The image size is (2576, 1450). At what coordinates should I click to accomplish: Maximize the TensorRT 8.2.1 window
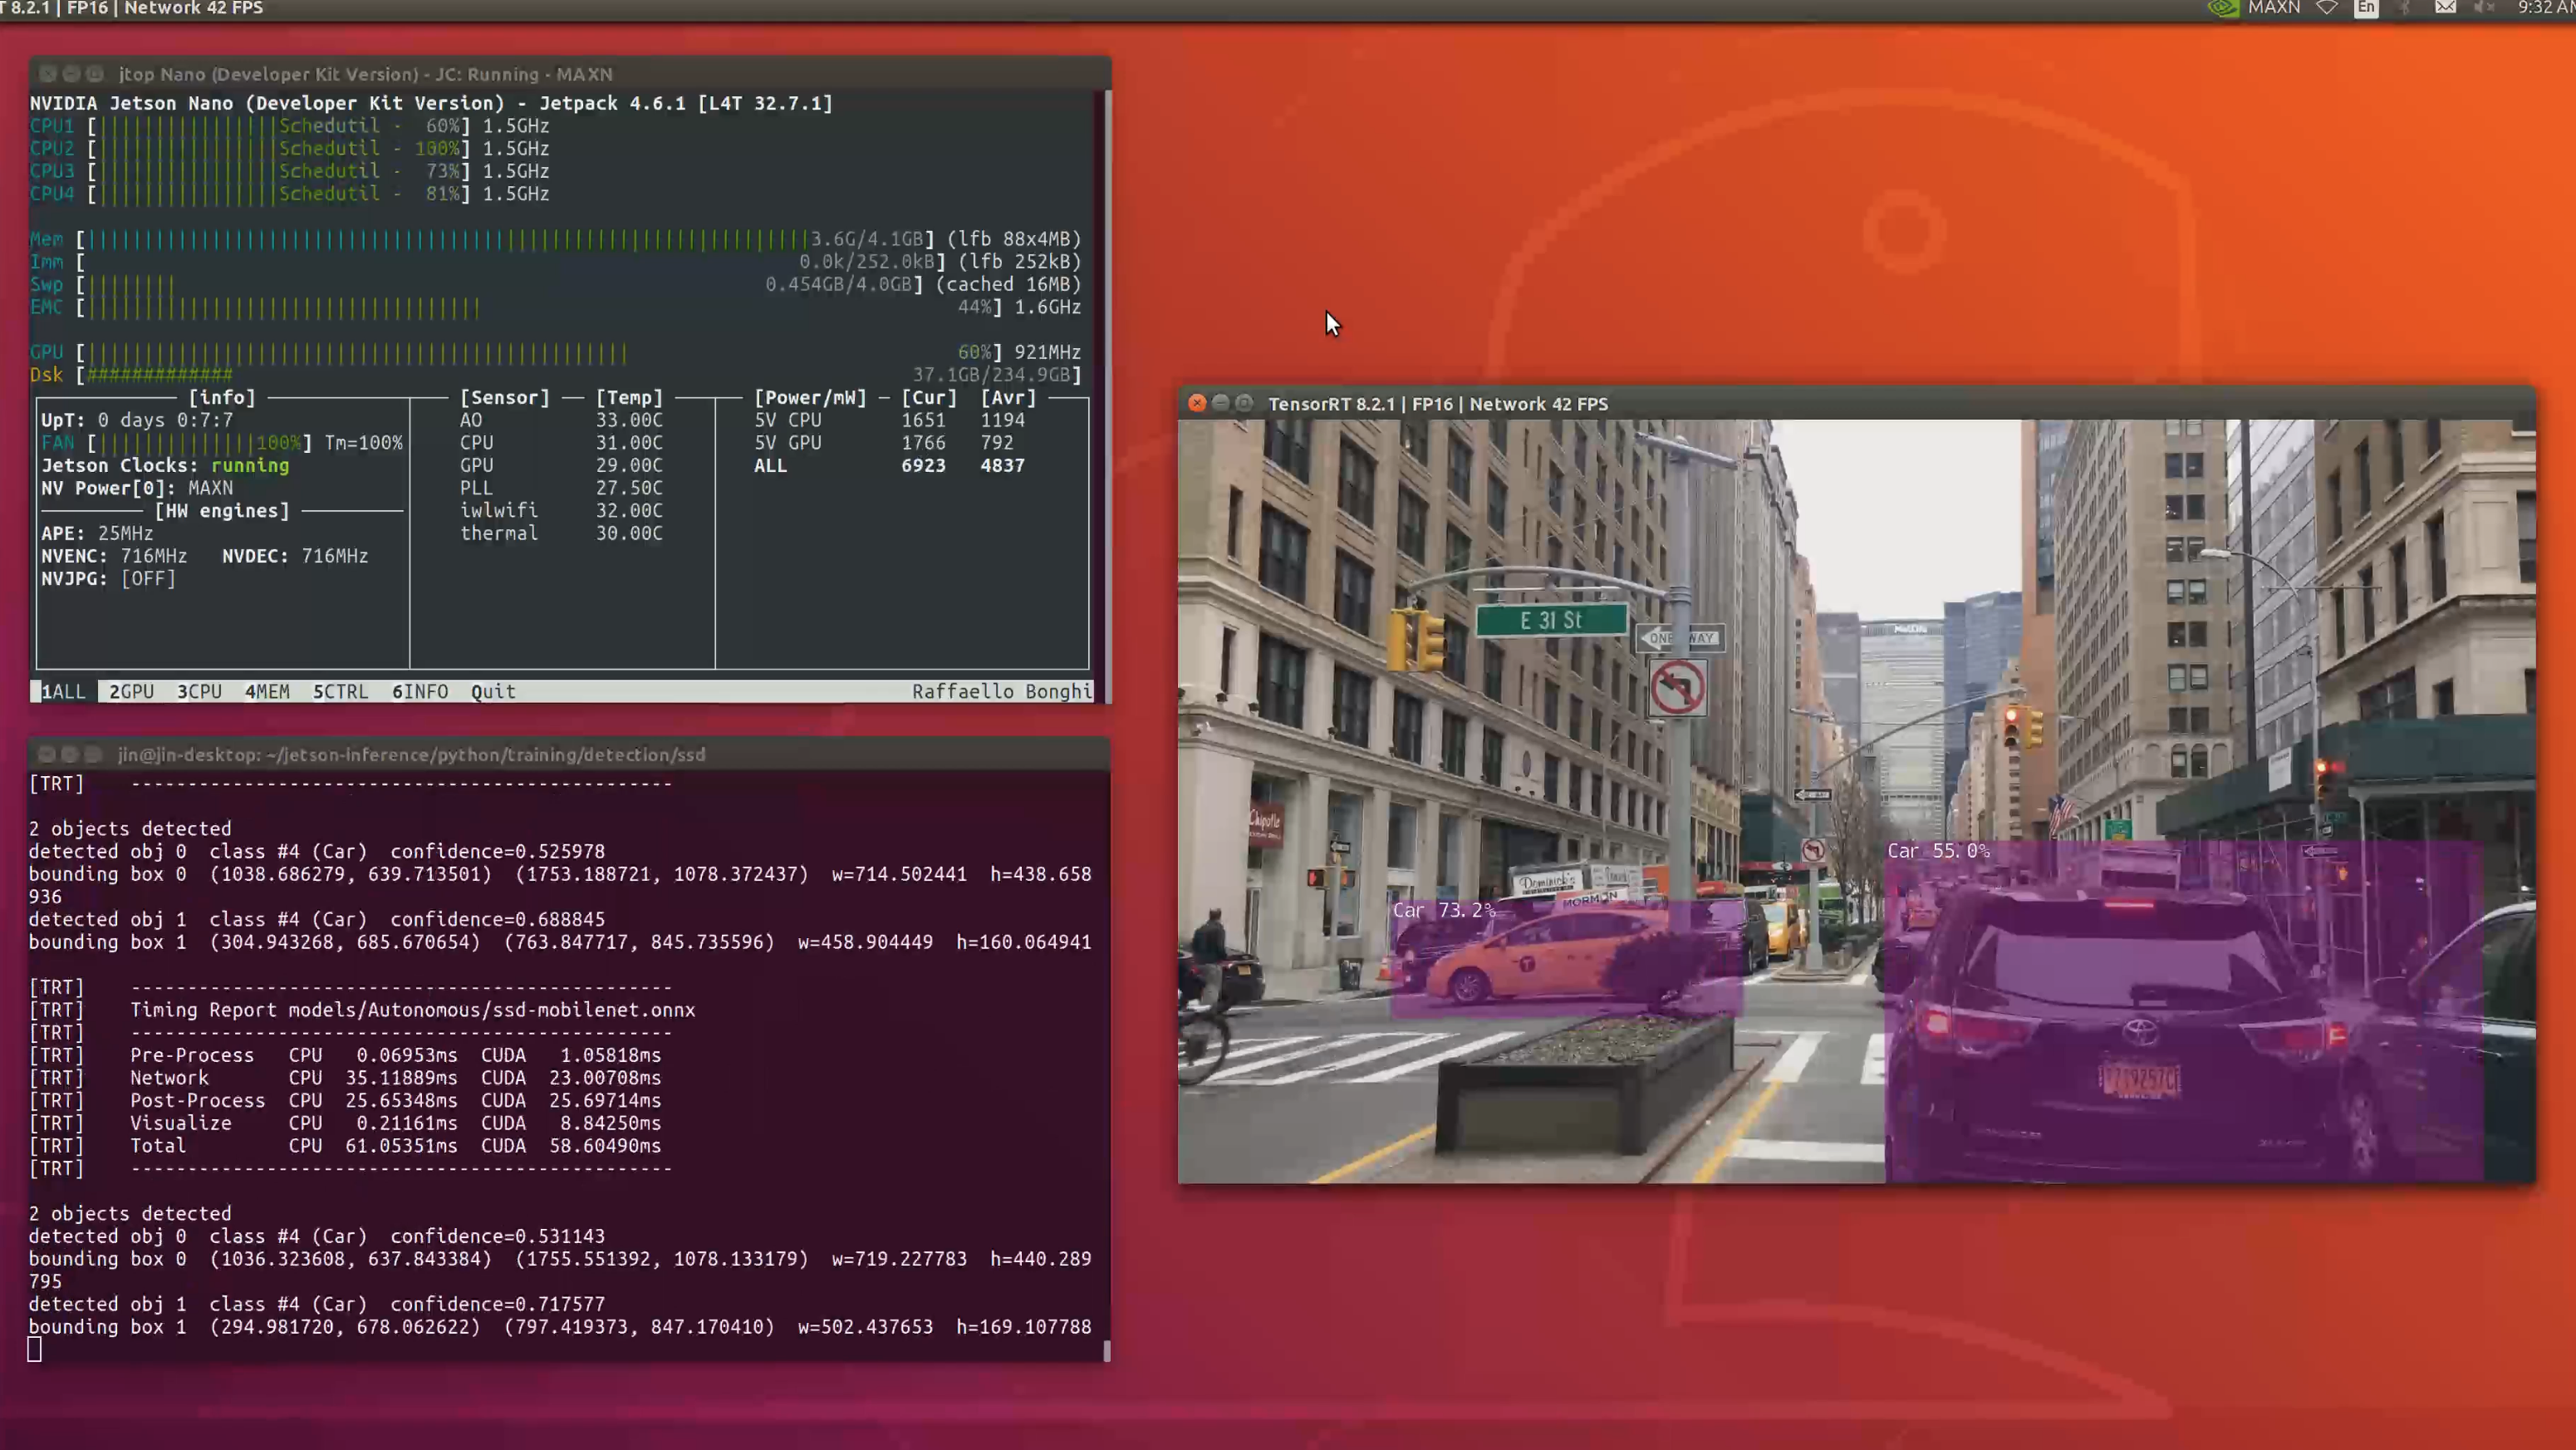1244,403
